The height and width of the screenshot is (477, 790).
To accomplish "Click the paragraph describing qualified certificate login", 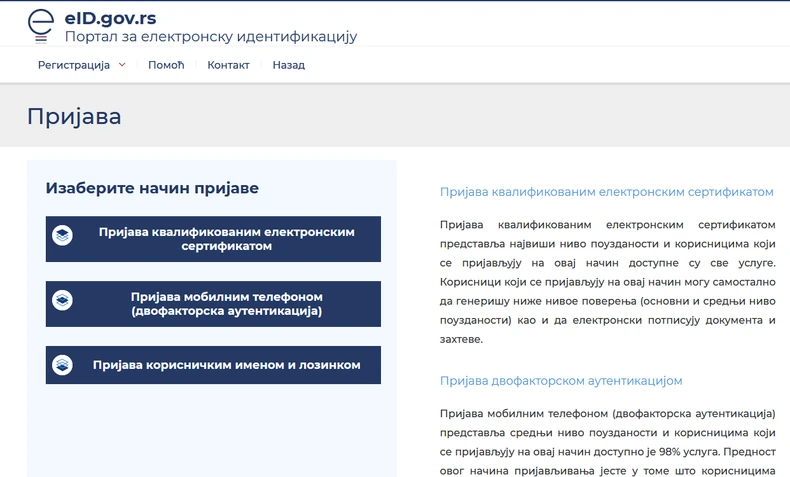I will [607, 281].
